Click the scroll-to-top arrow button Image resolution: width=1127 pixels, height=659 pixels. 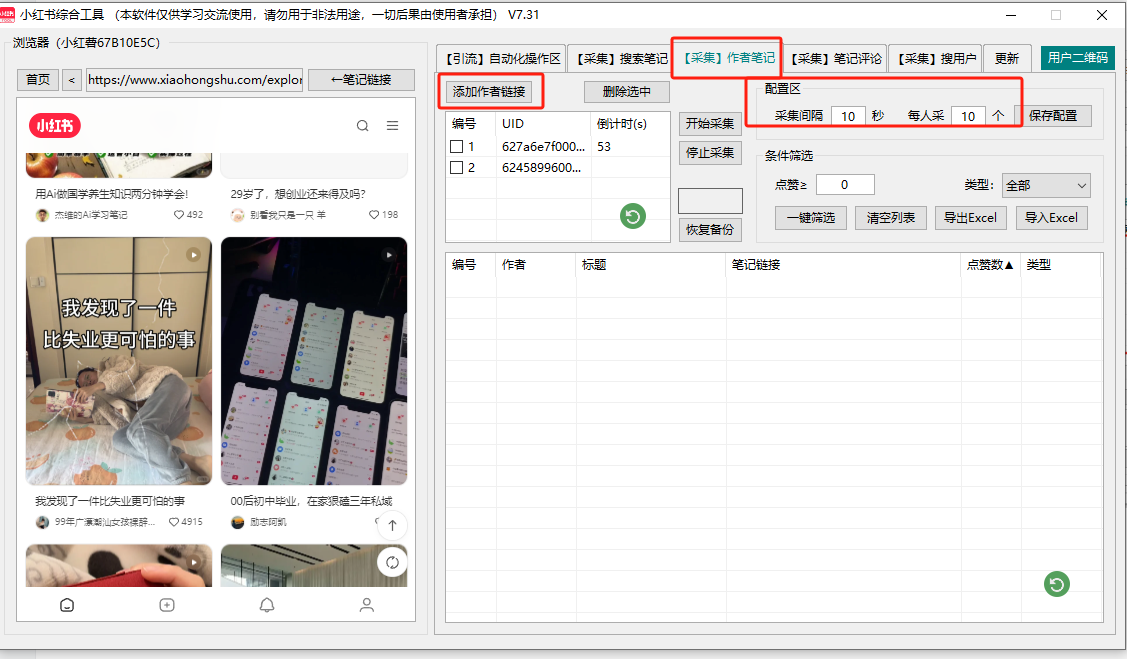click(x=392, y=525)
